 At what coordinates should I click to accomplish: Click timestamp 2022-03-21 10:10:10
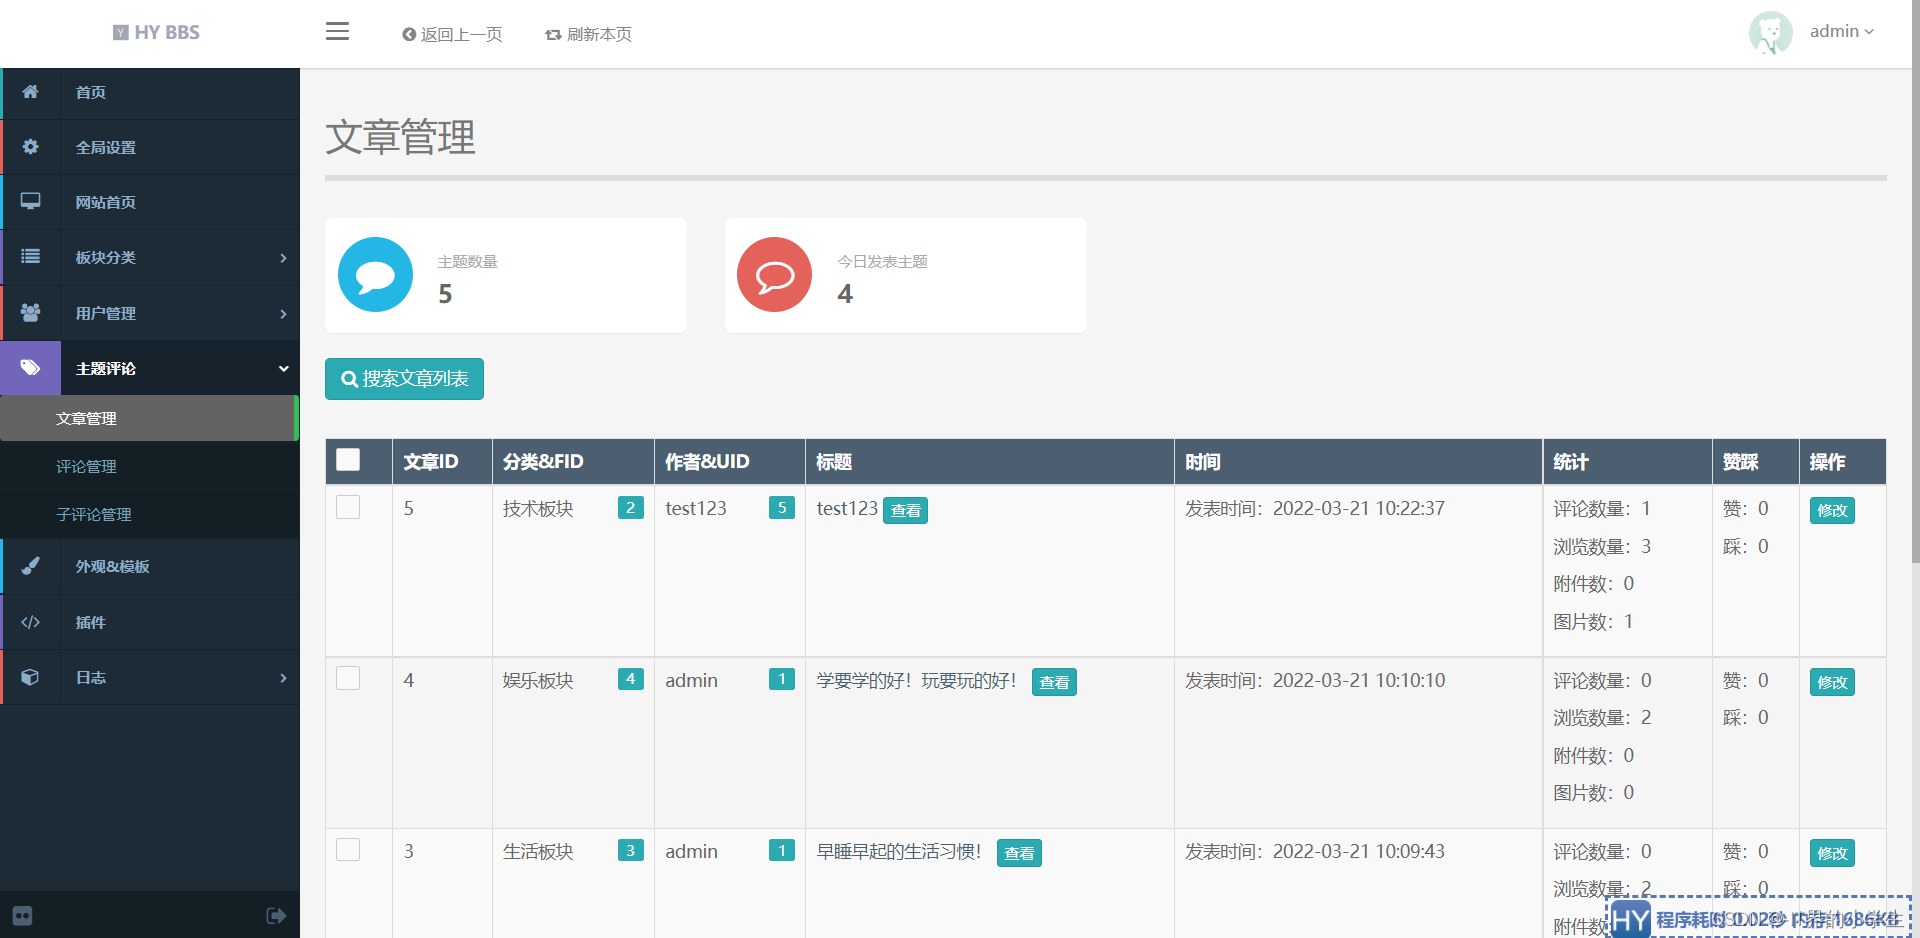coord(1358,680)
